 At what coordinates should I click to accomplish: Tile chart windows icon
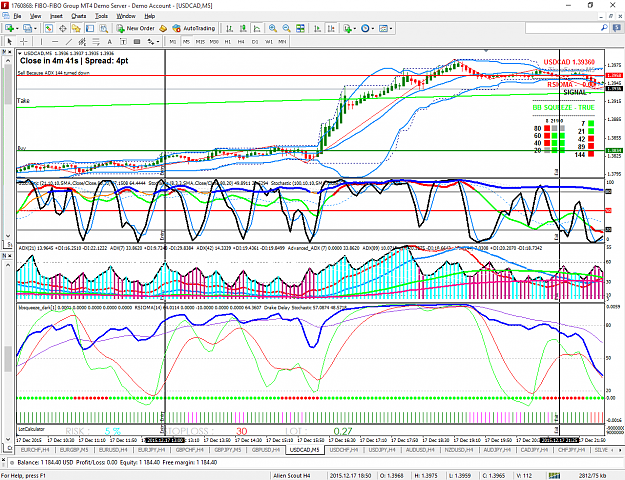coord(300,28)
